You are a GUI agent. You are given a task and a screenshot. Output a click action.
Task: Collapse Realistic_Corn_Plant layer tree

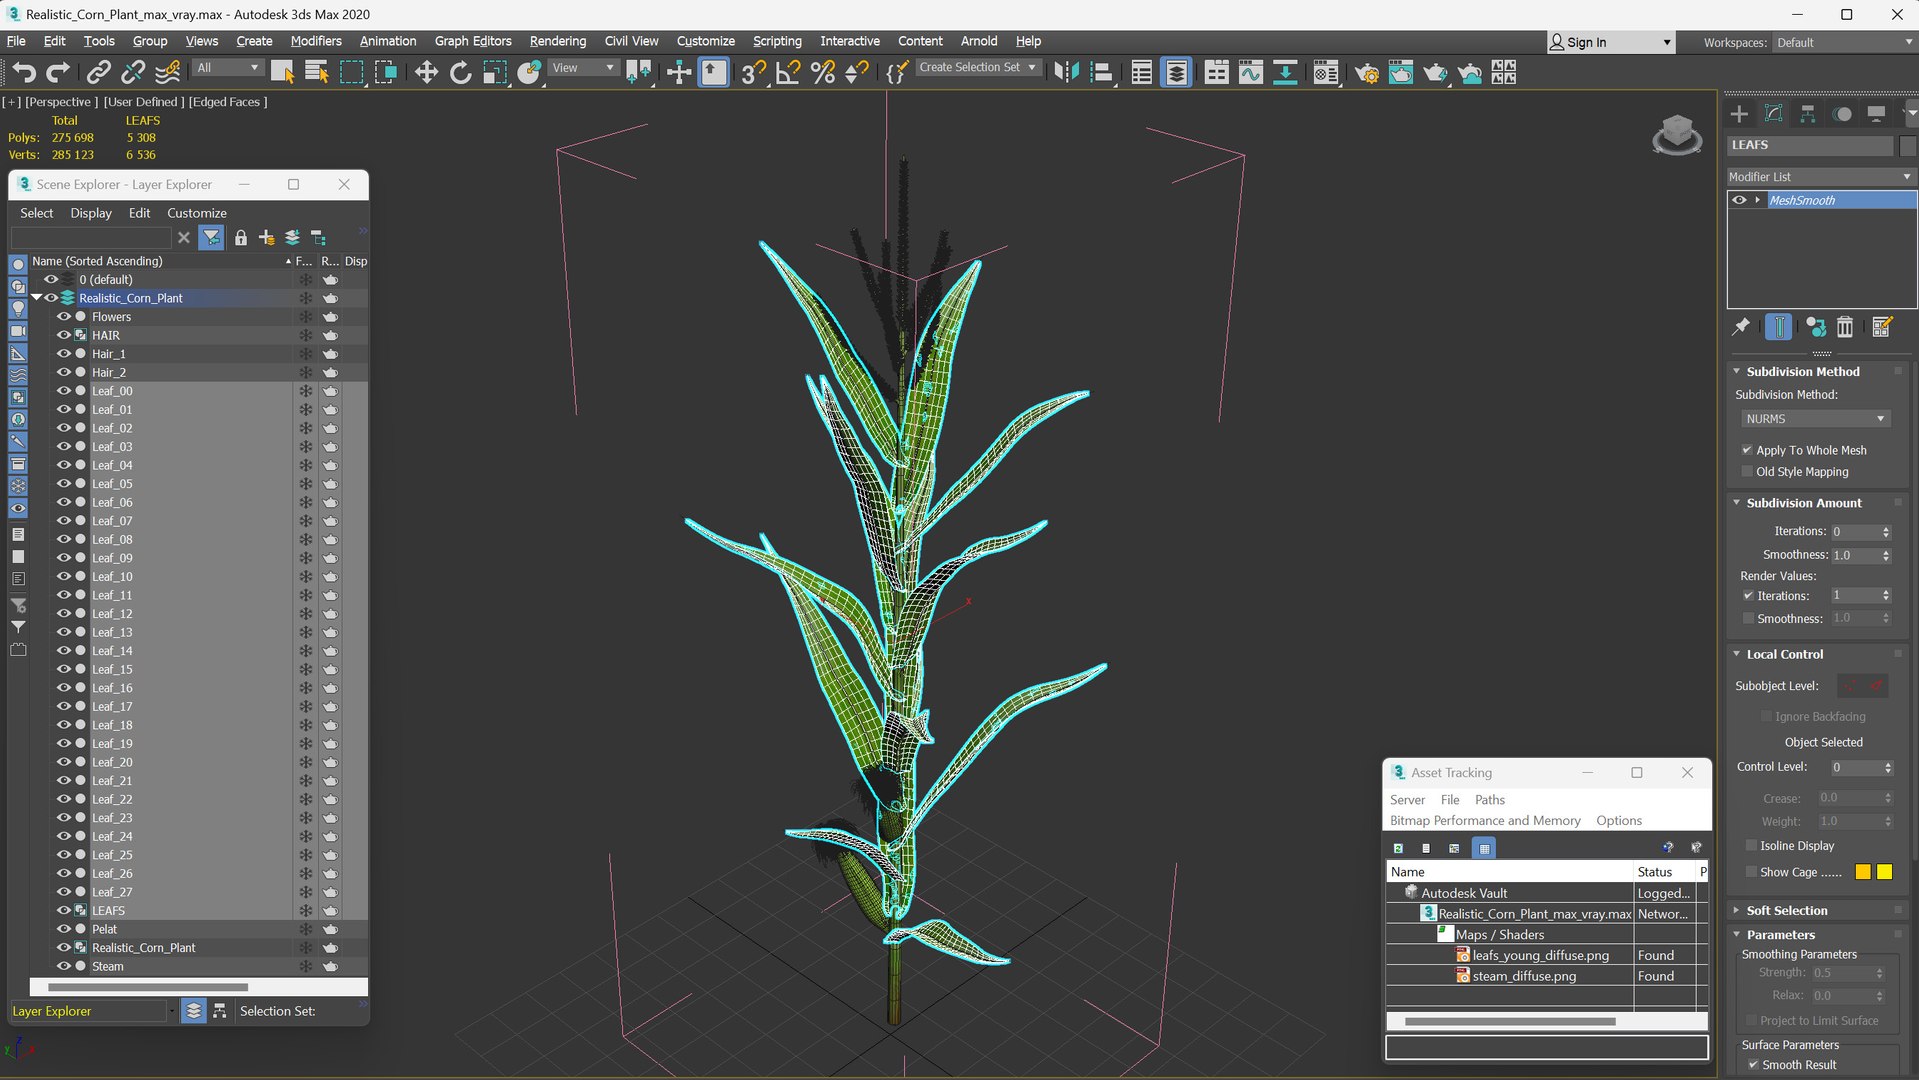point(37,298)
